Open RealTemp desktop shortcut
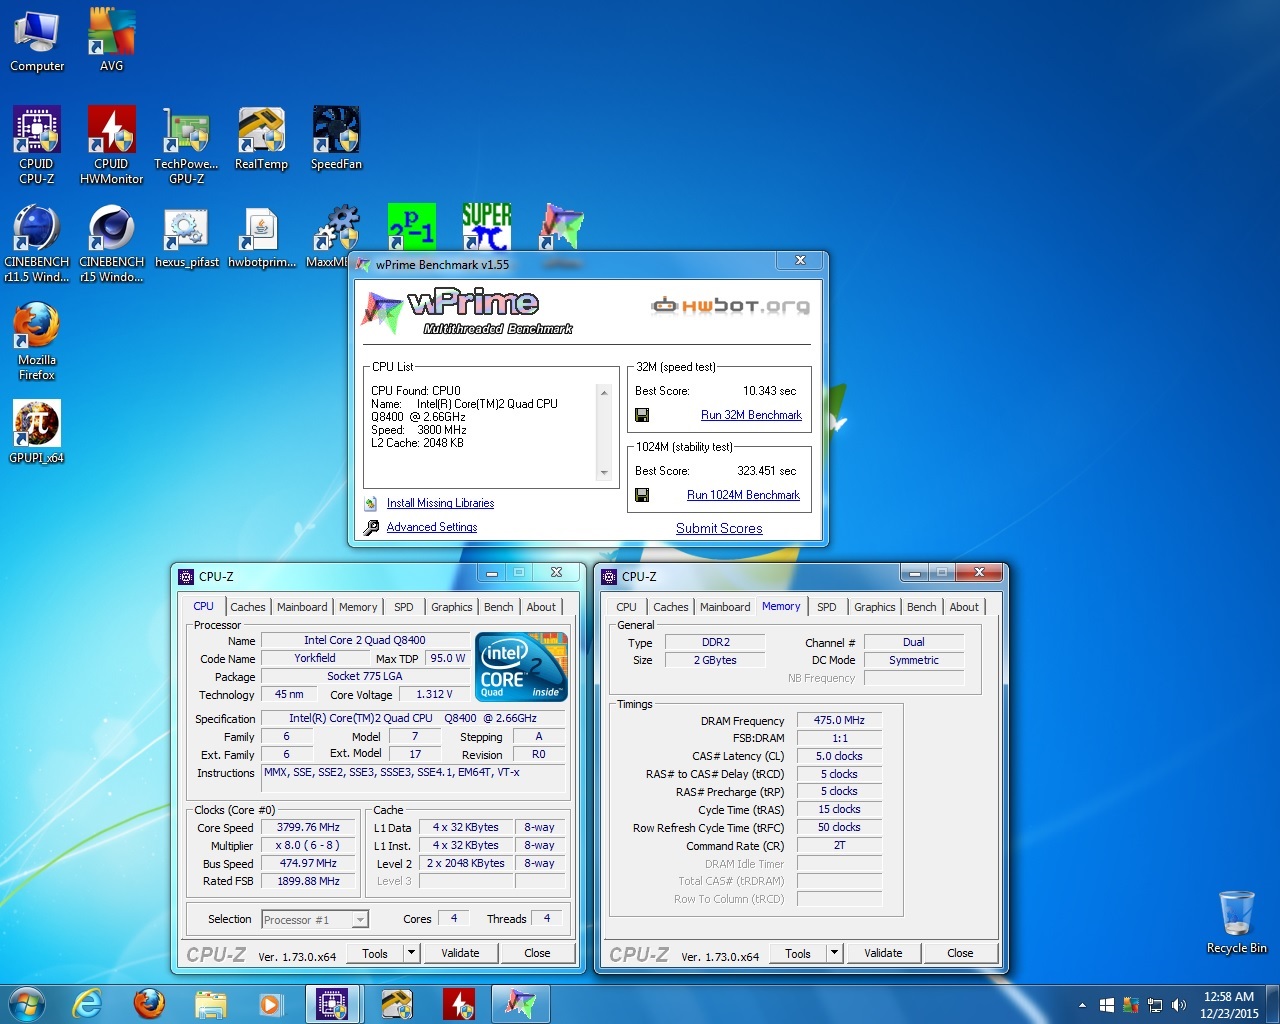The width and height of the screenshot is (1280, 1024). [261, 140]
